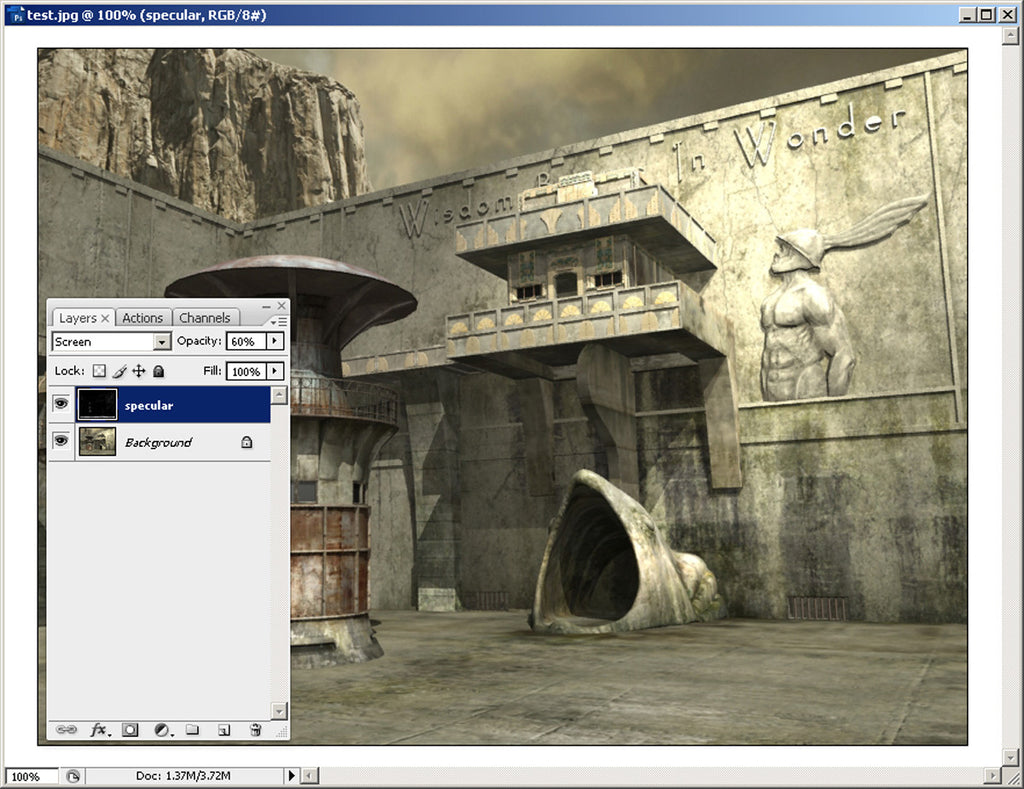Open the Layers panel options menu
Image resolution: width=1024 pixels, height=789 pixels.
tap(281, 321)
